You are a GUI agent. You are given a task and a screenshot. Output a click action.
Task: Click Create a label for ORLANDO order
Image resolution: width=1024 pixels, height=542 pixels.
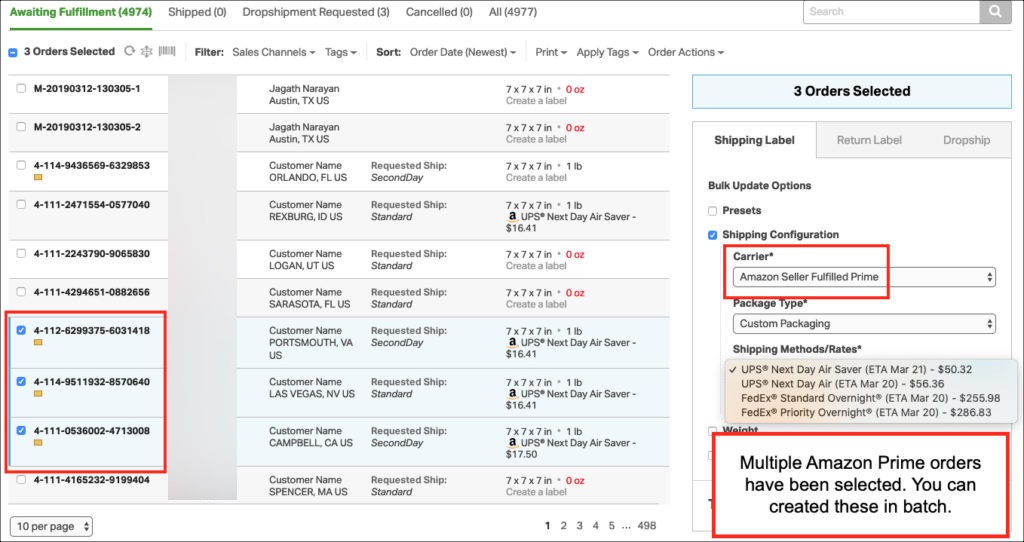536,178
